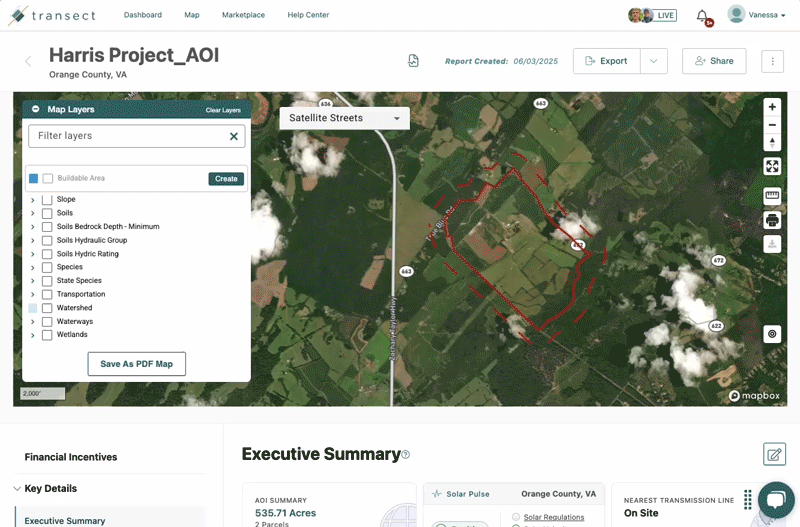The image size is (800, 527).
Task: Reset the map compass bearing
Action: click(772, 143)
